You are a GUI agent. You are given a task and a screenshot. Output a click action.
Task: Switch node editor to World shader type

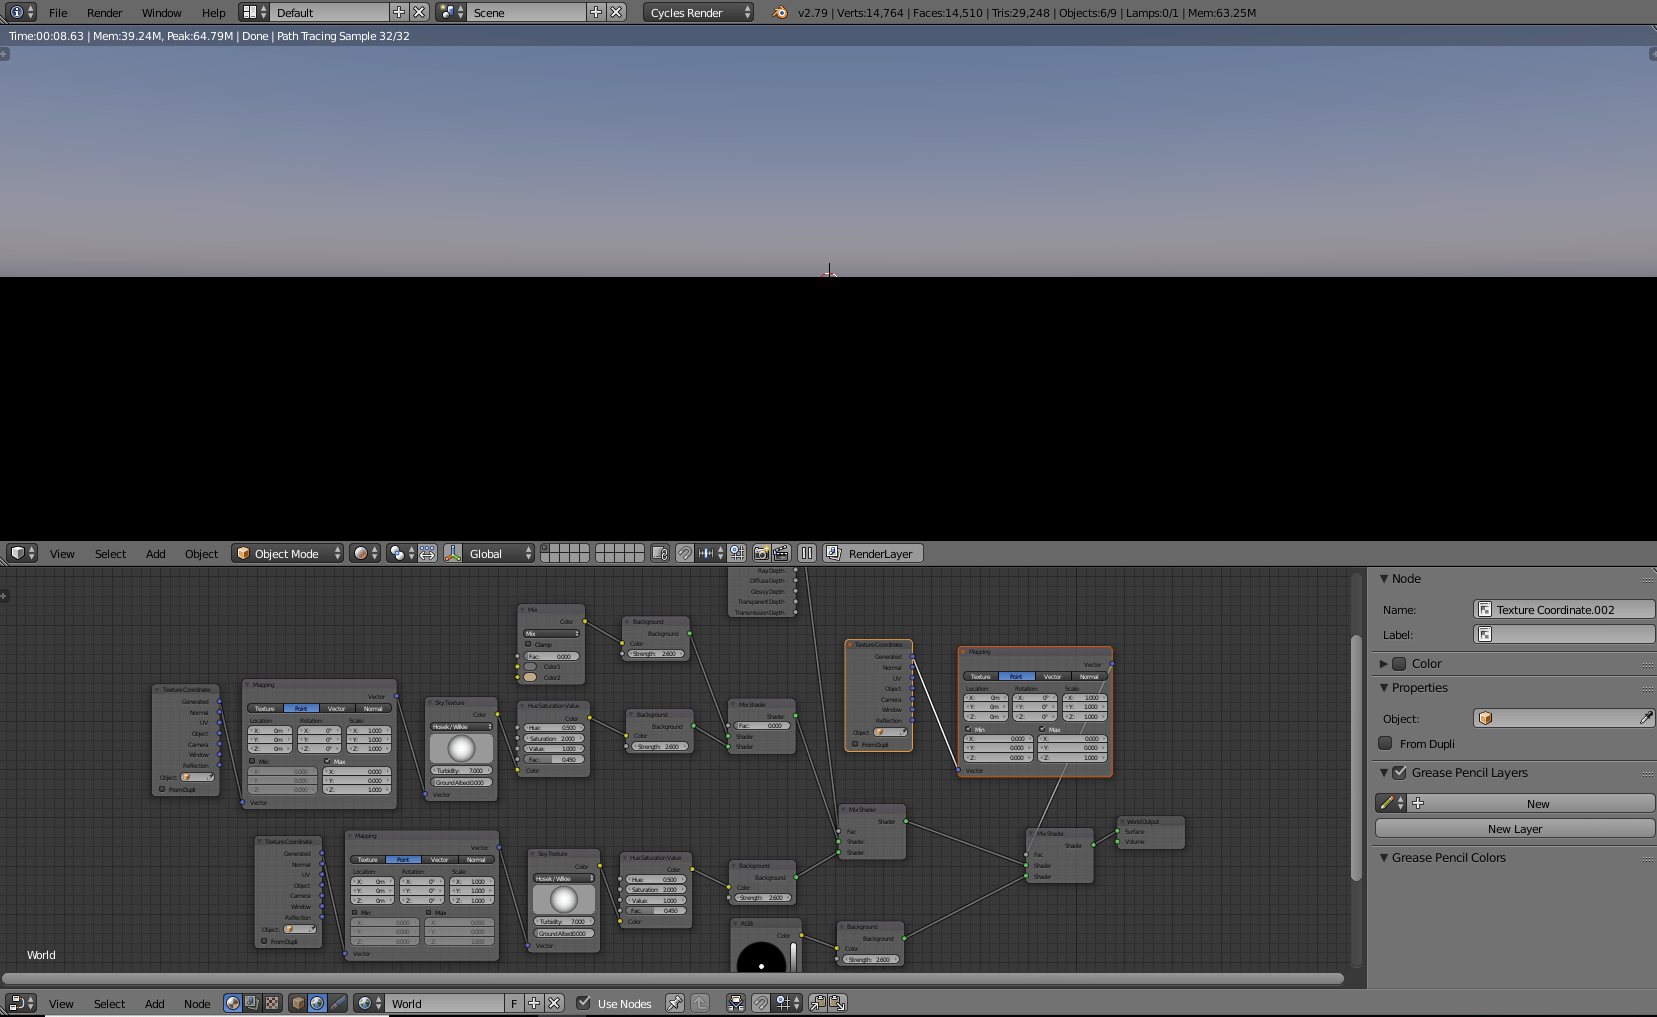tap(317, 1003)
